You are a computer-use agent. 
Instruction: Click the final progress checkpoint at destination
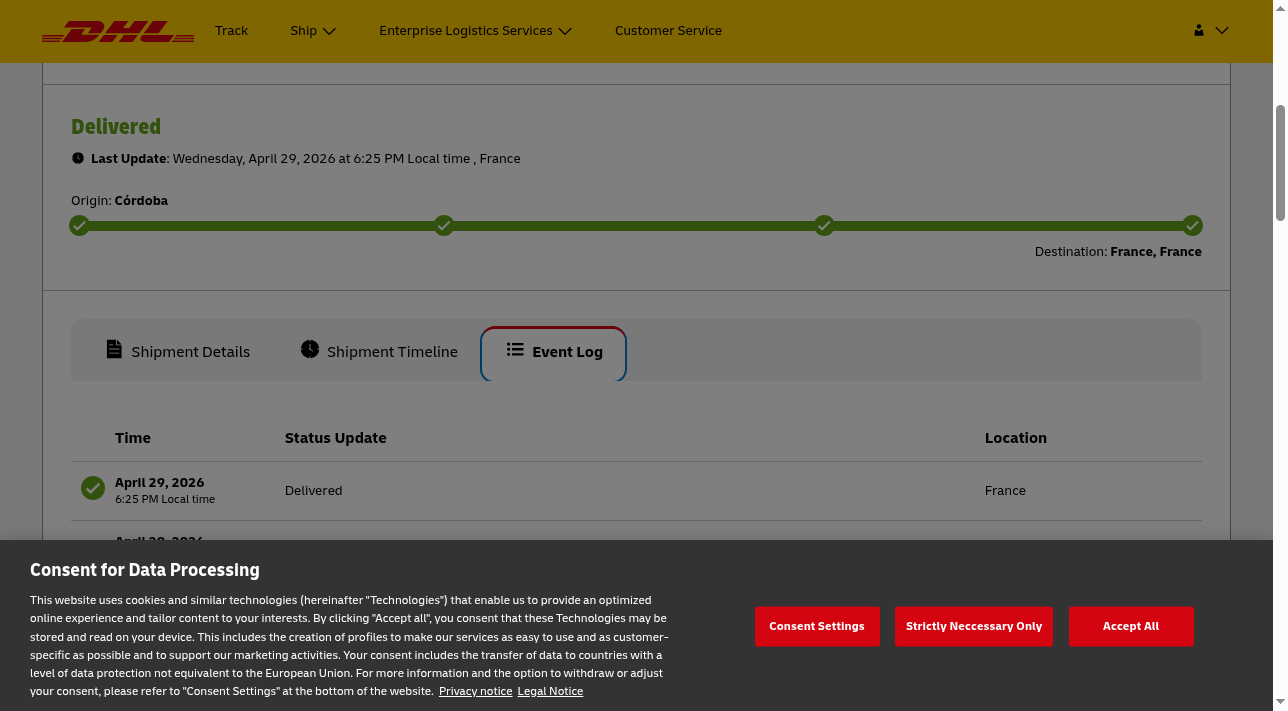(1192, 226)
